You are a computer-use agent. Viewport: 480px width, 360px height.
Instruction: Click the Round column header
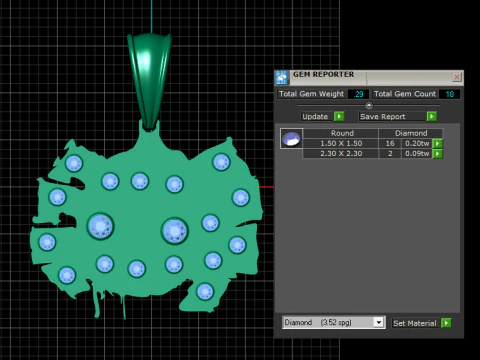point(341,133)
